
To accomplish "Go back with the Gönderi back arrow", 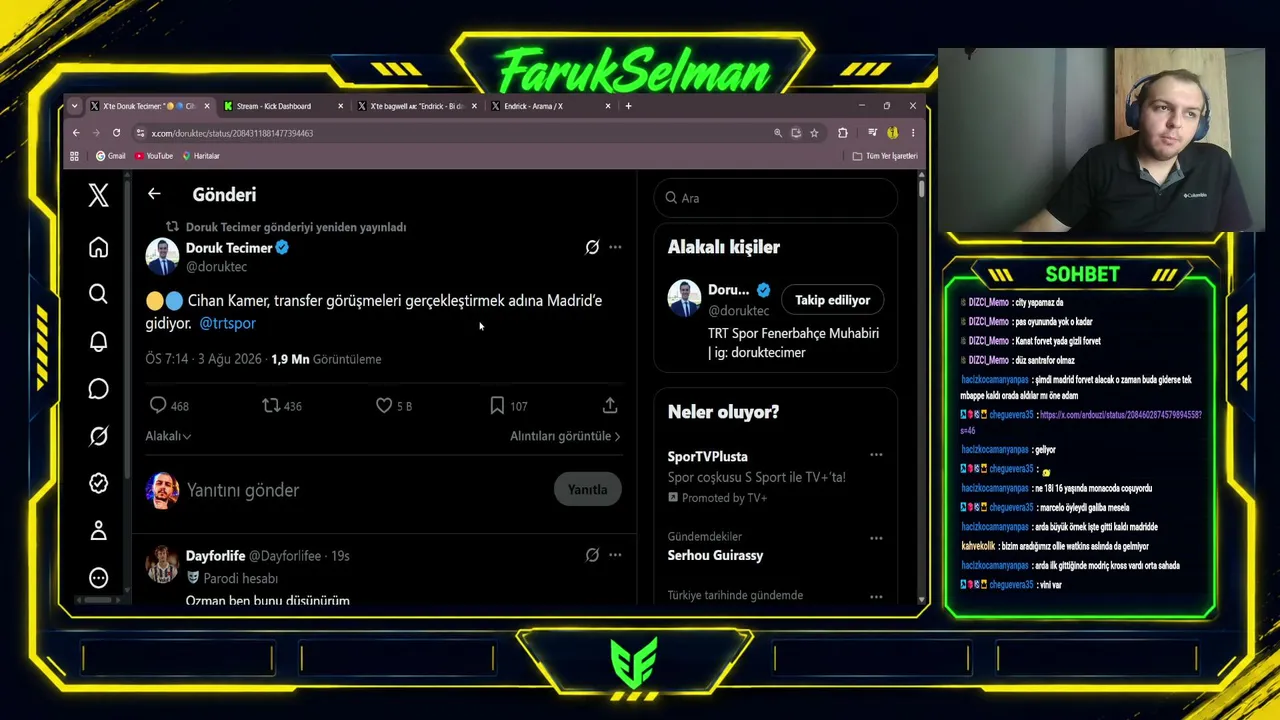I will click(x=153, y=194).
